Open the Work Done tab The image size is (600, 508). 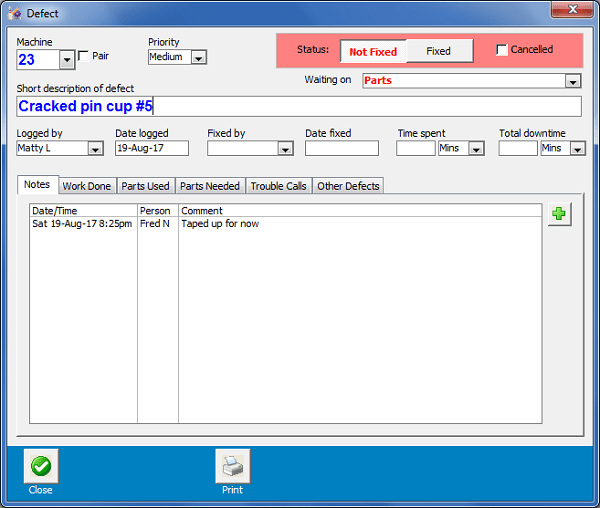87,186
